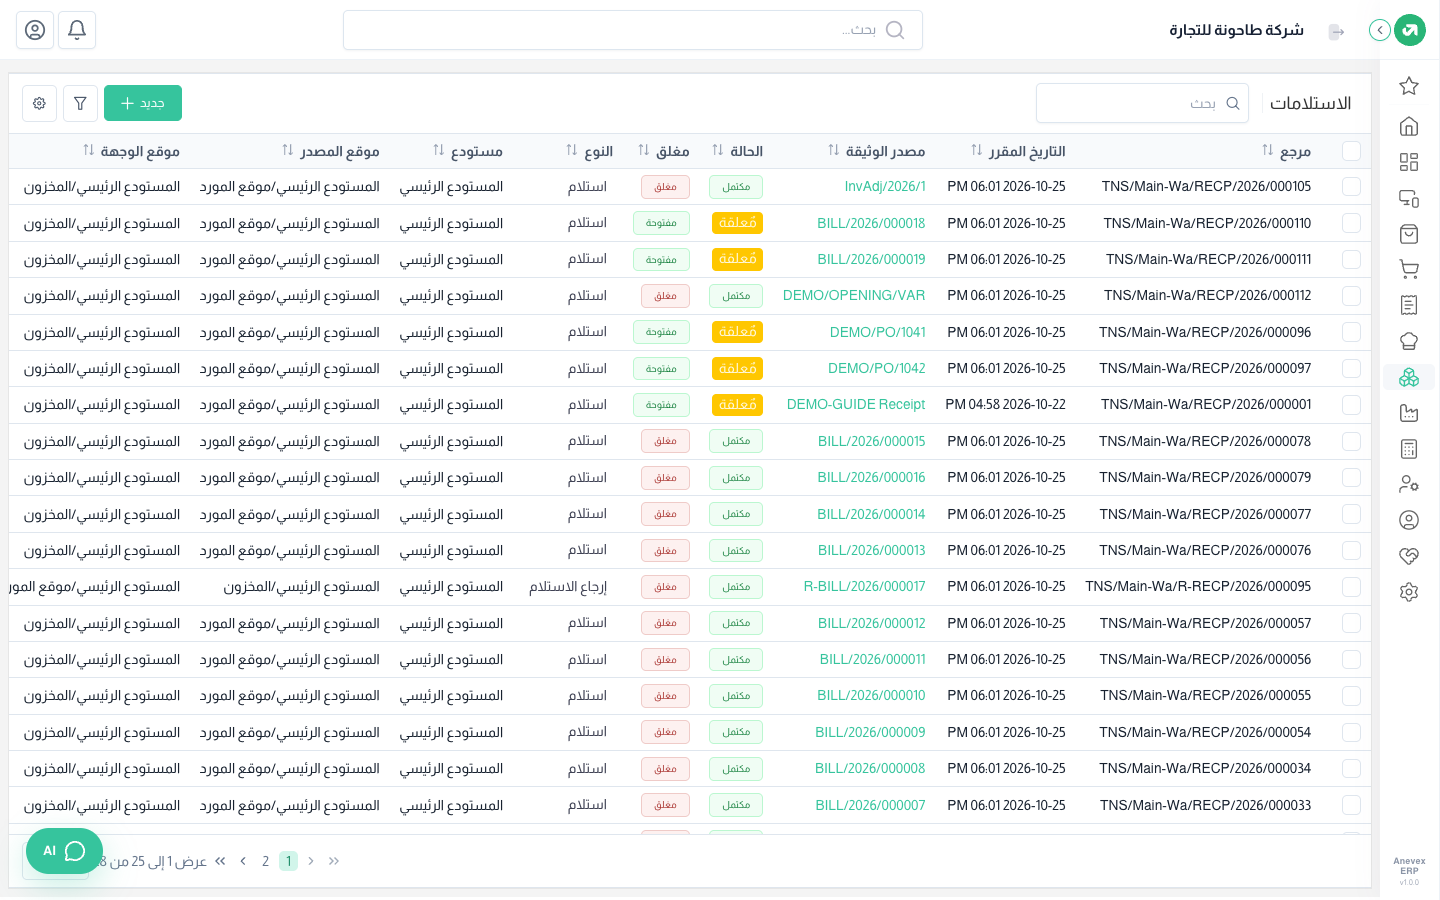Viewport: 1440px width, 900px height.
Task: Select the checkbox for RECP/2026/000078
Action: 1351,441
